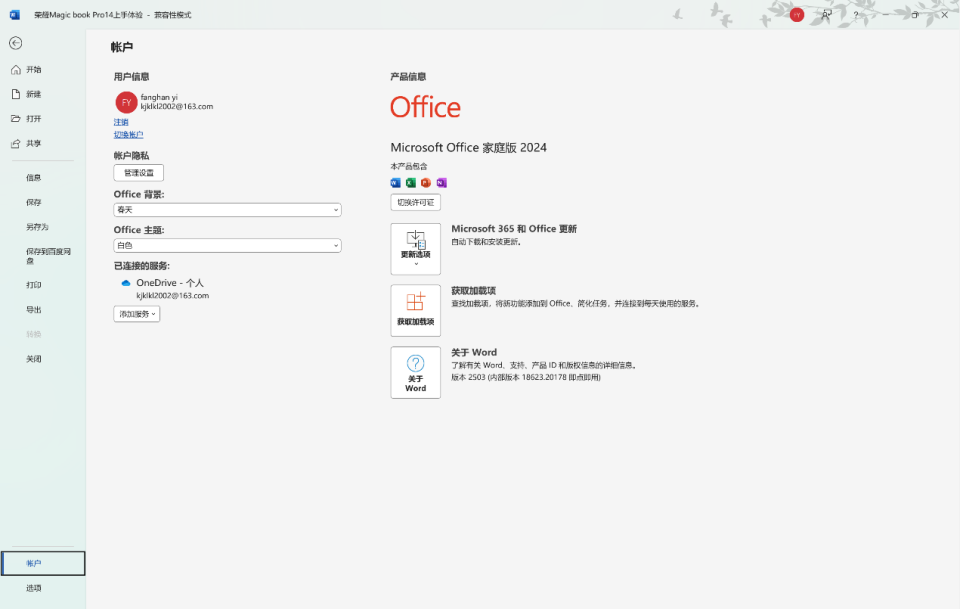Click the help question mark in title bar
960x609 pixels.
pyautogui.click(x=856, y=15)
